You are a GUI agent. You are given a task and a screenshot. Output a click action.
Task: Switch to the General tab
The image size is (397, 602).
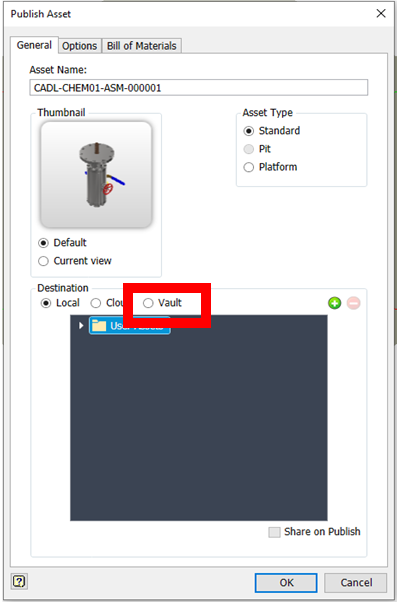34,45
